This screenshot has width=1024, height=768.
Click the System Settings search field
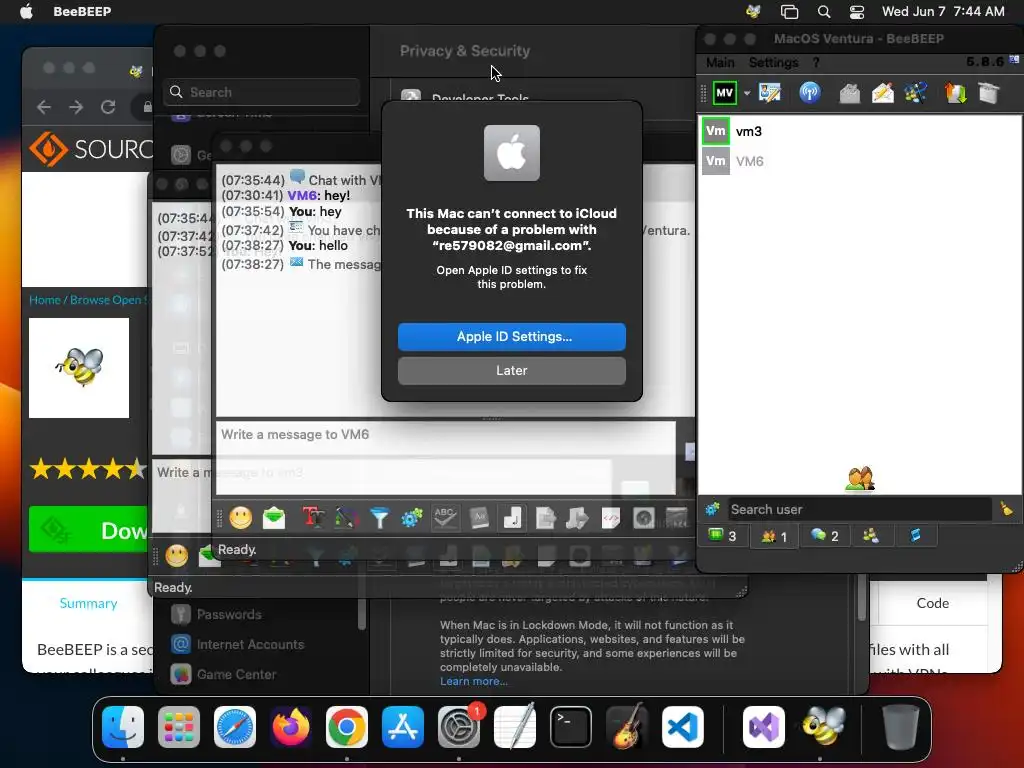coord(261,92)
